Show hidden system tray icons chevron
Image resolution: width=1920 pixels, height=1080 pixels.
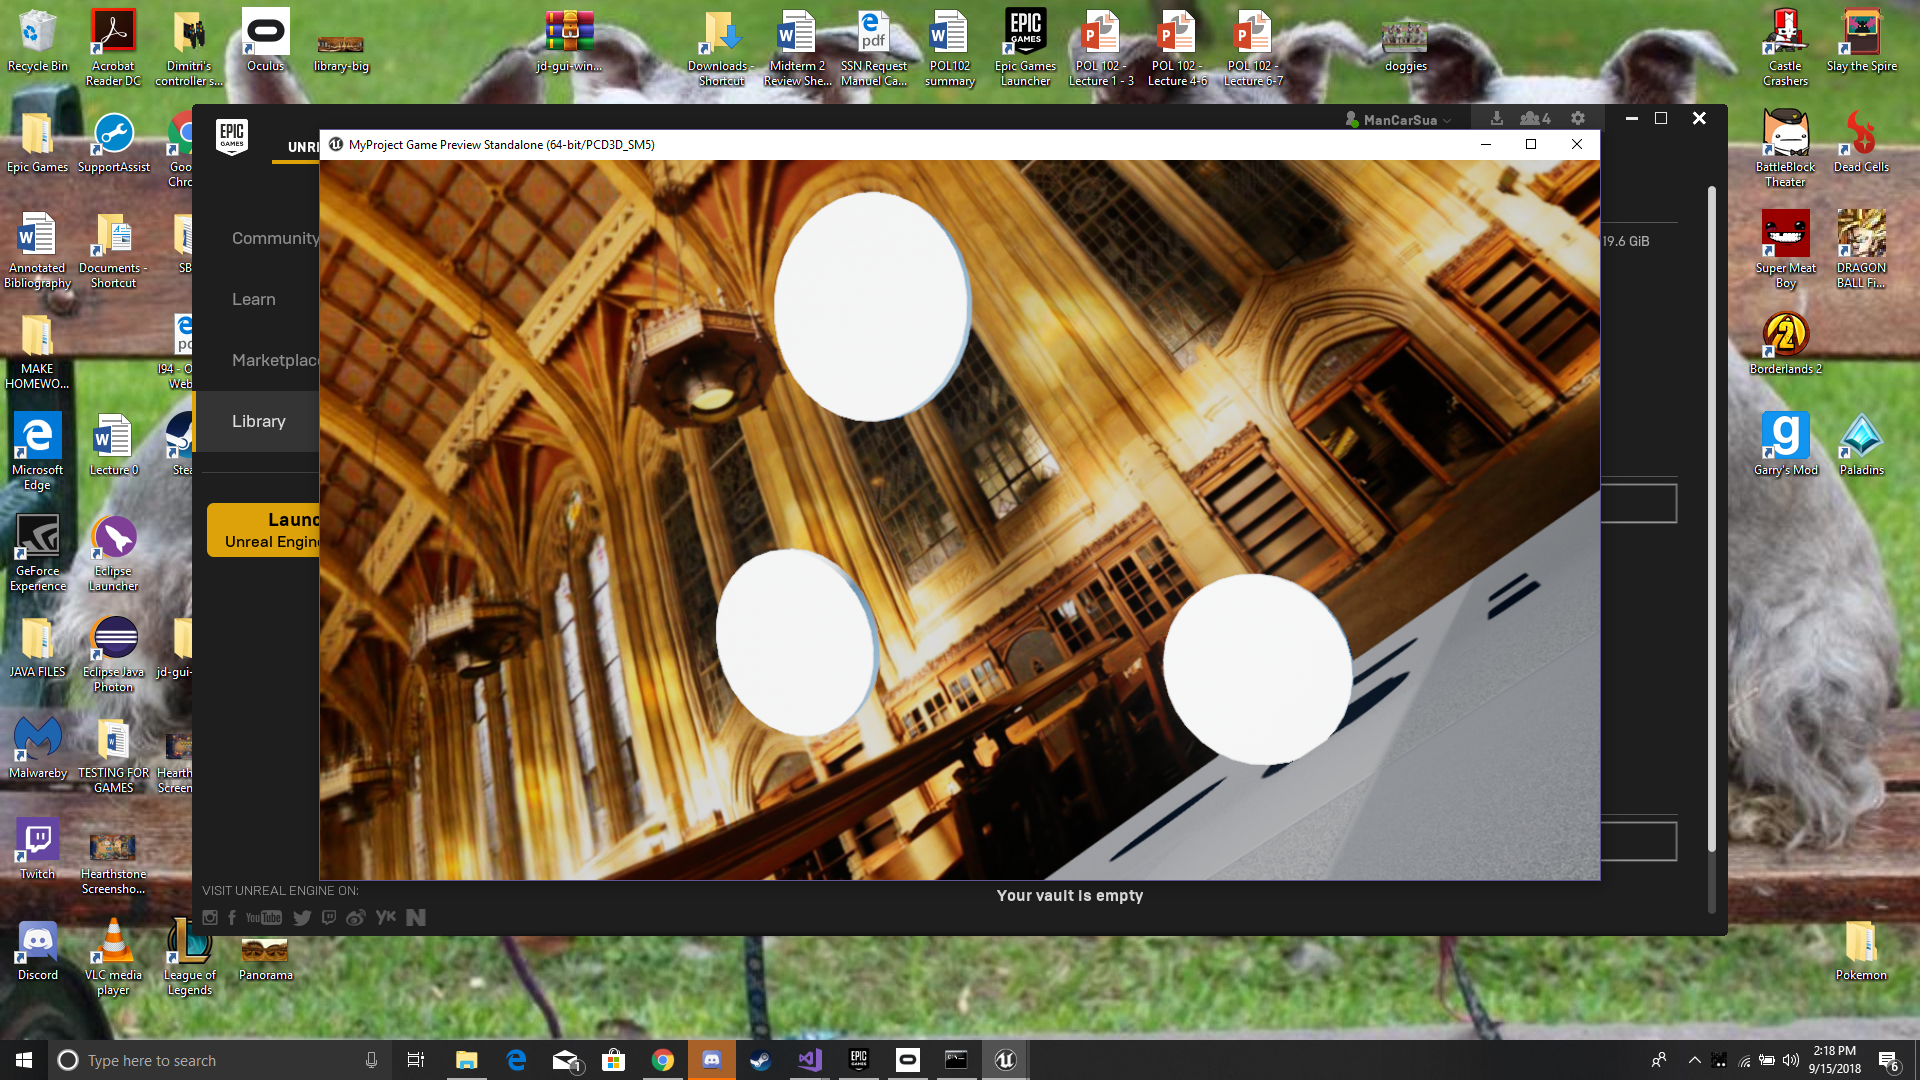pyautogui.click(x=1694, y=1060)
